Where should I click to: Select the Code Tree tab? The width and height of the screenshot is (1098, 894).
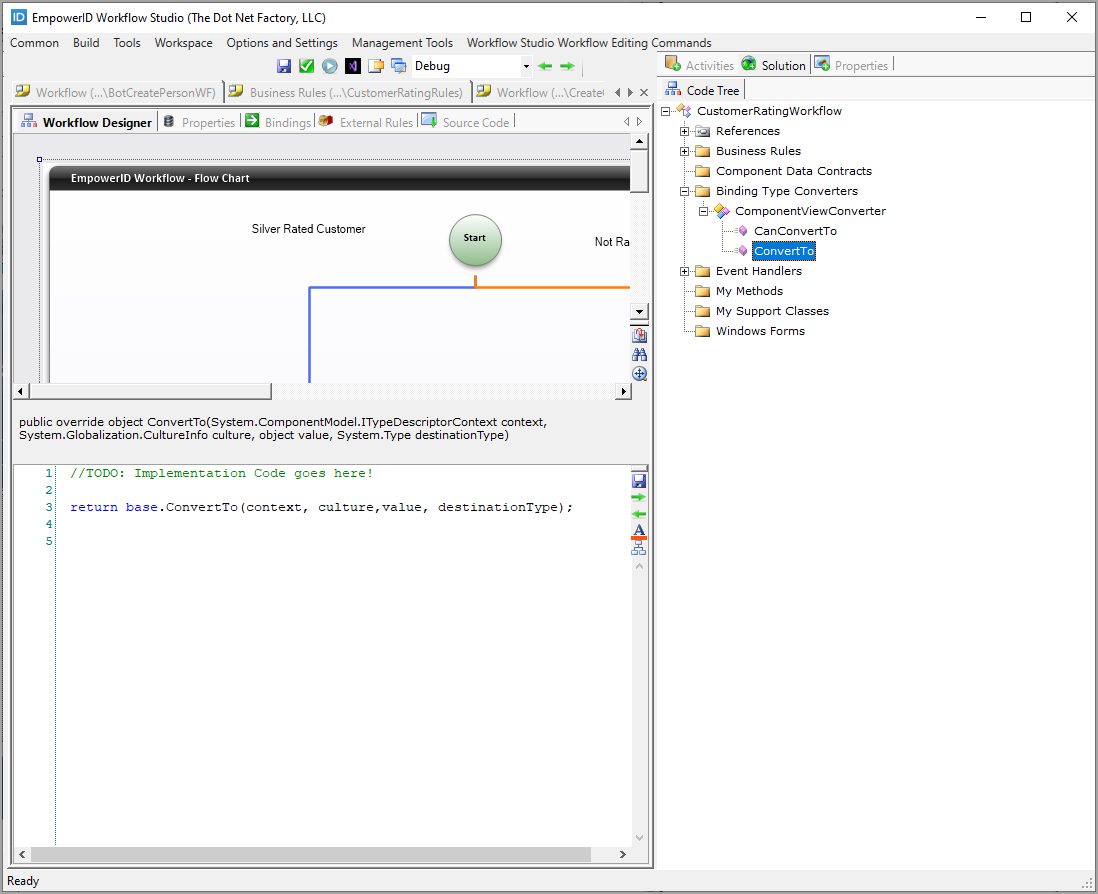click(702, 90)
